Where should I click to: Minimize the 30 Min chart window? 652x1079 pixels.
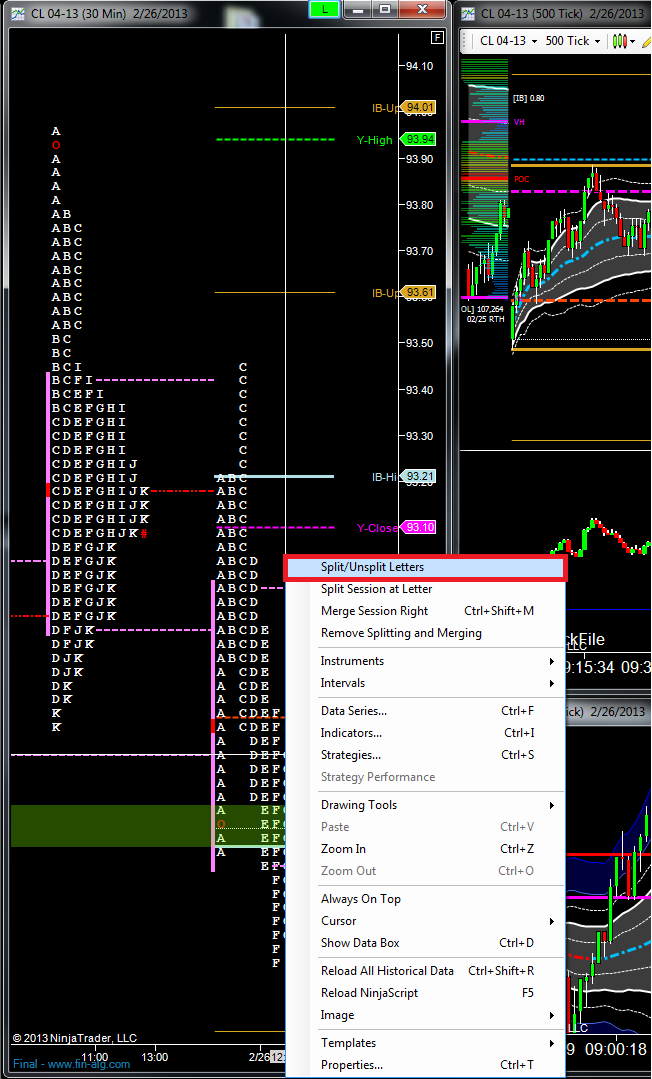357,10
